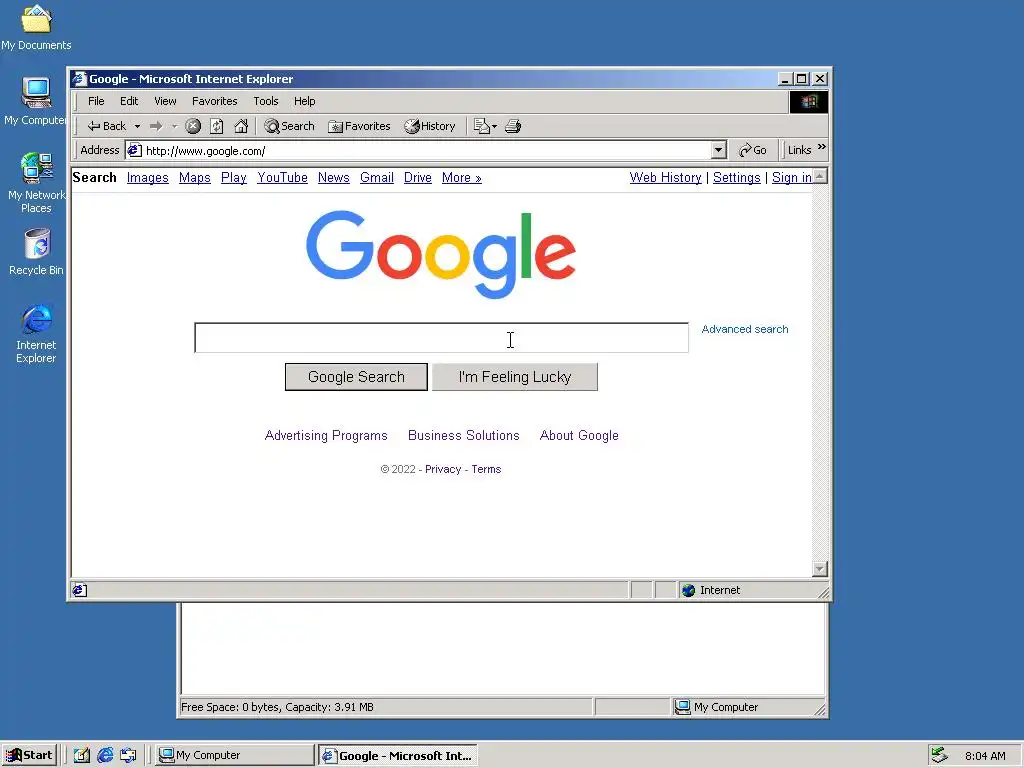Open the More » Google services link
1024x768 pixels.
pos(462,178)
